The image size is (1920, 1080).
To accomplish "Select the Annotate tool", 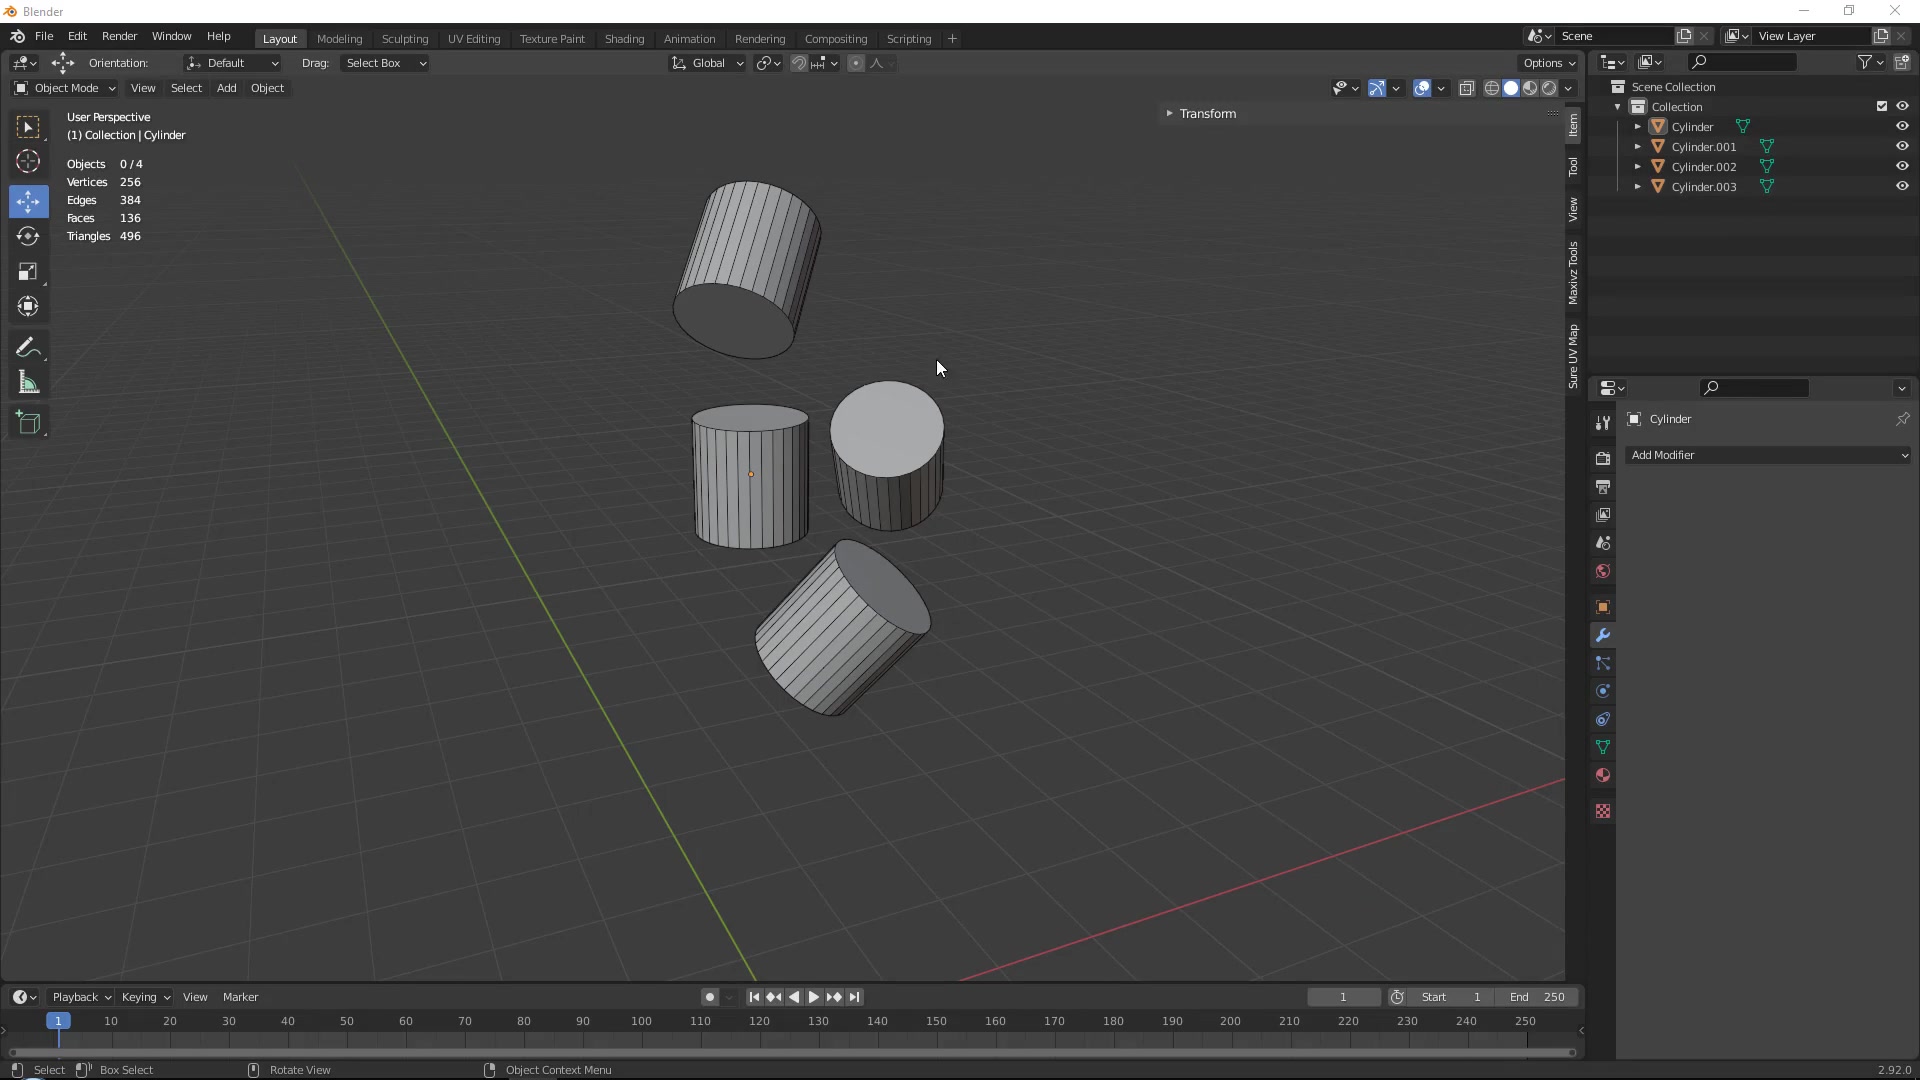I will click(x=28, y=347).
